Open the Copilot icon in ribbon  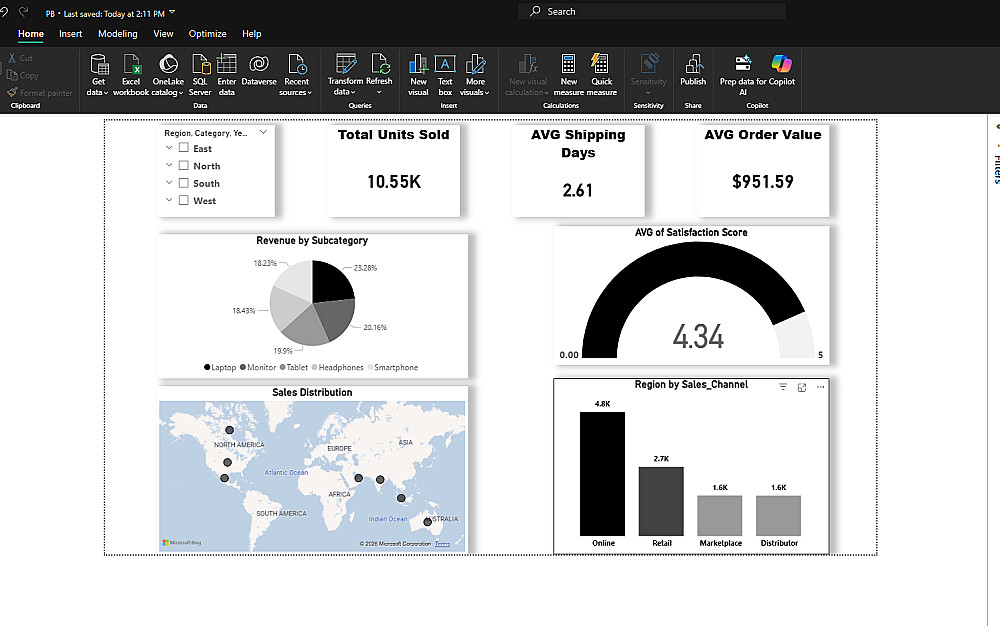782,65
